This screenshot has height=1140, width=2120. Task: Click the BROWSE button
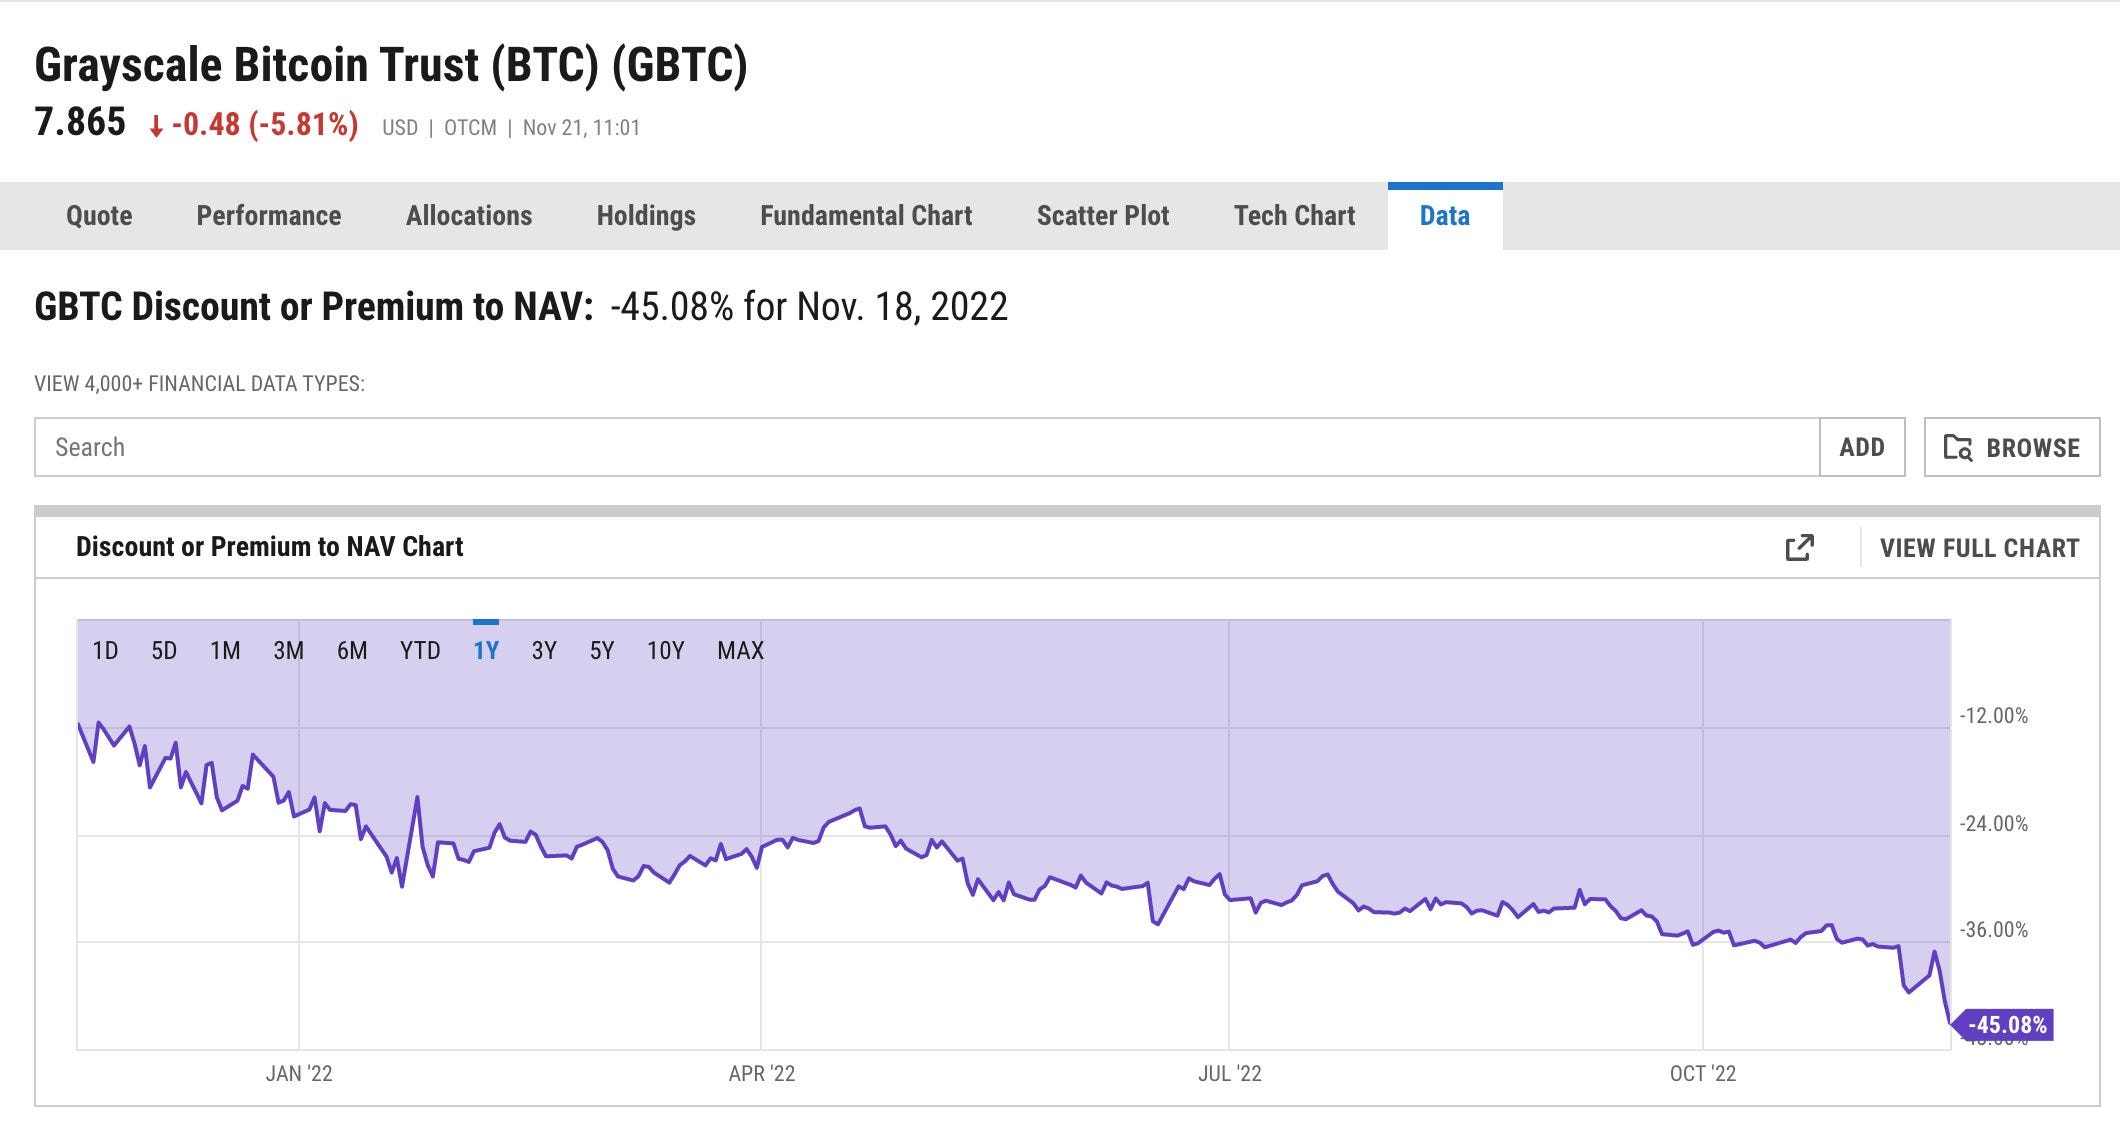(2012, 447)
